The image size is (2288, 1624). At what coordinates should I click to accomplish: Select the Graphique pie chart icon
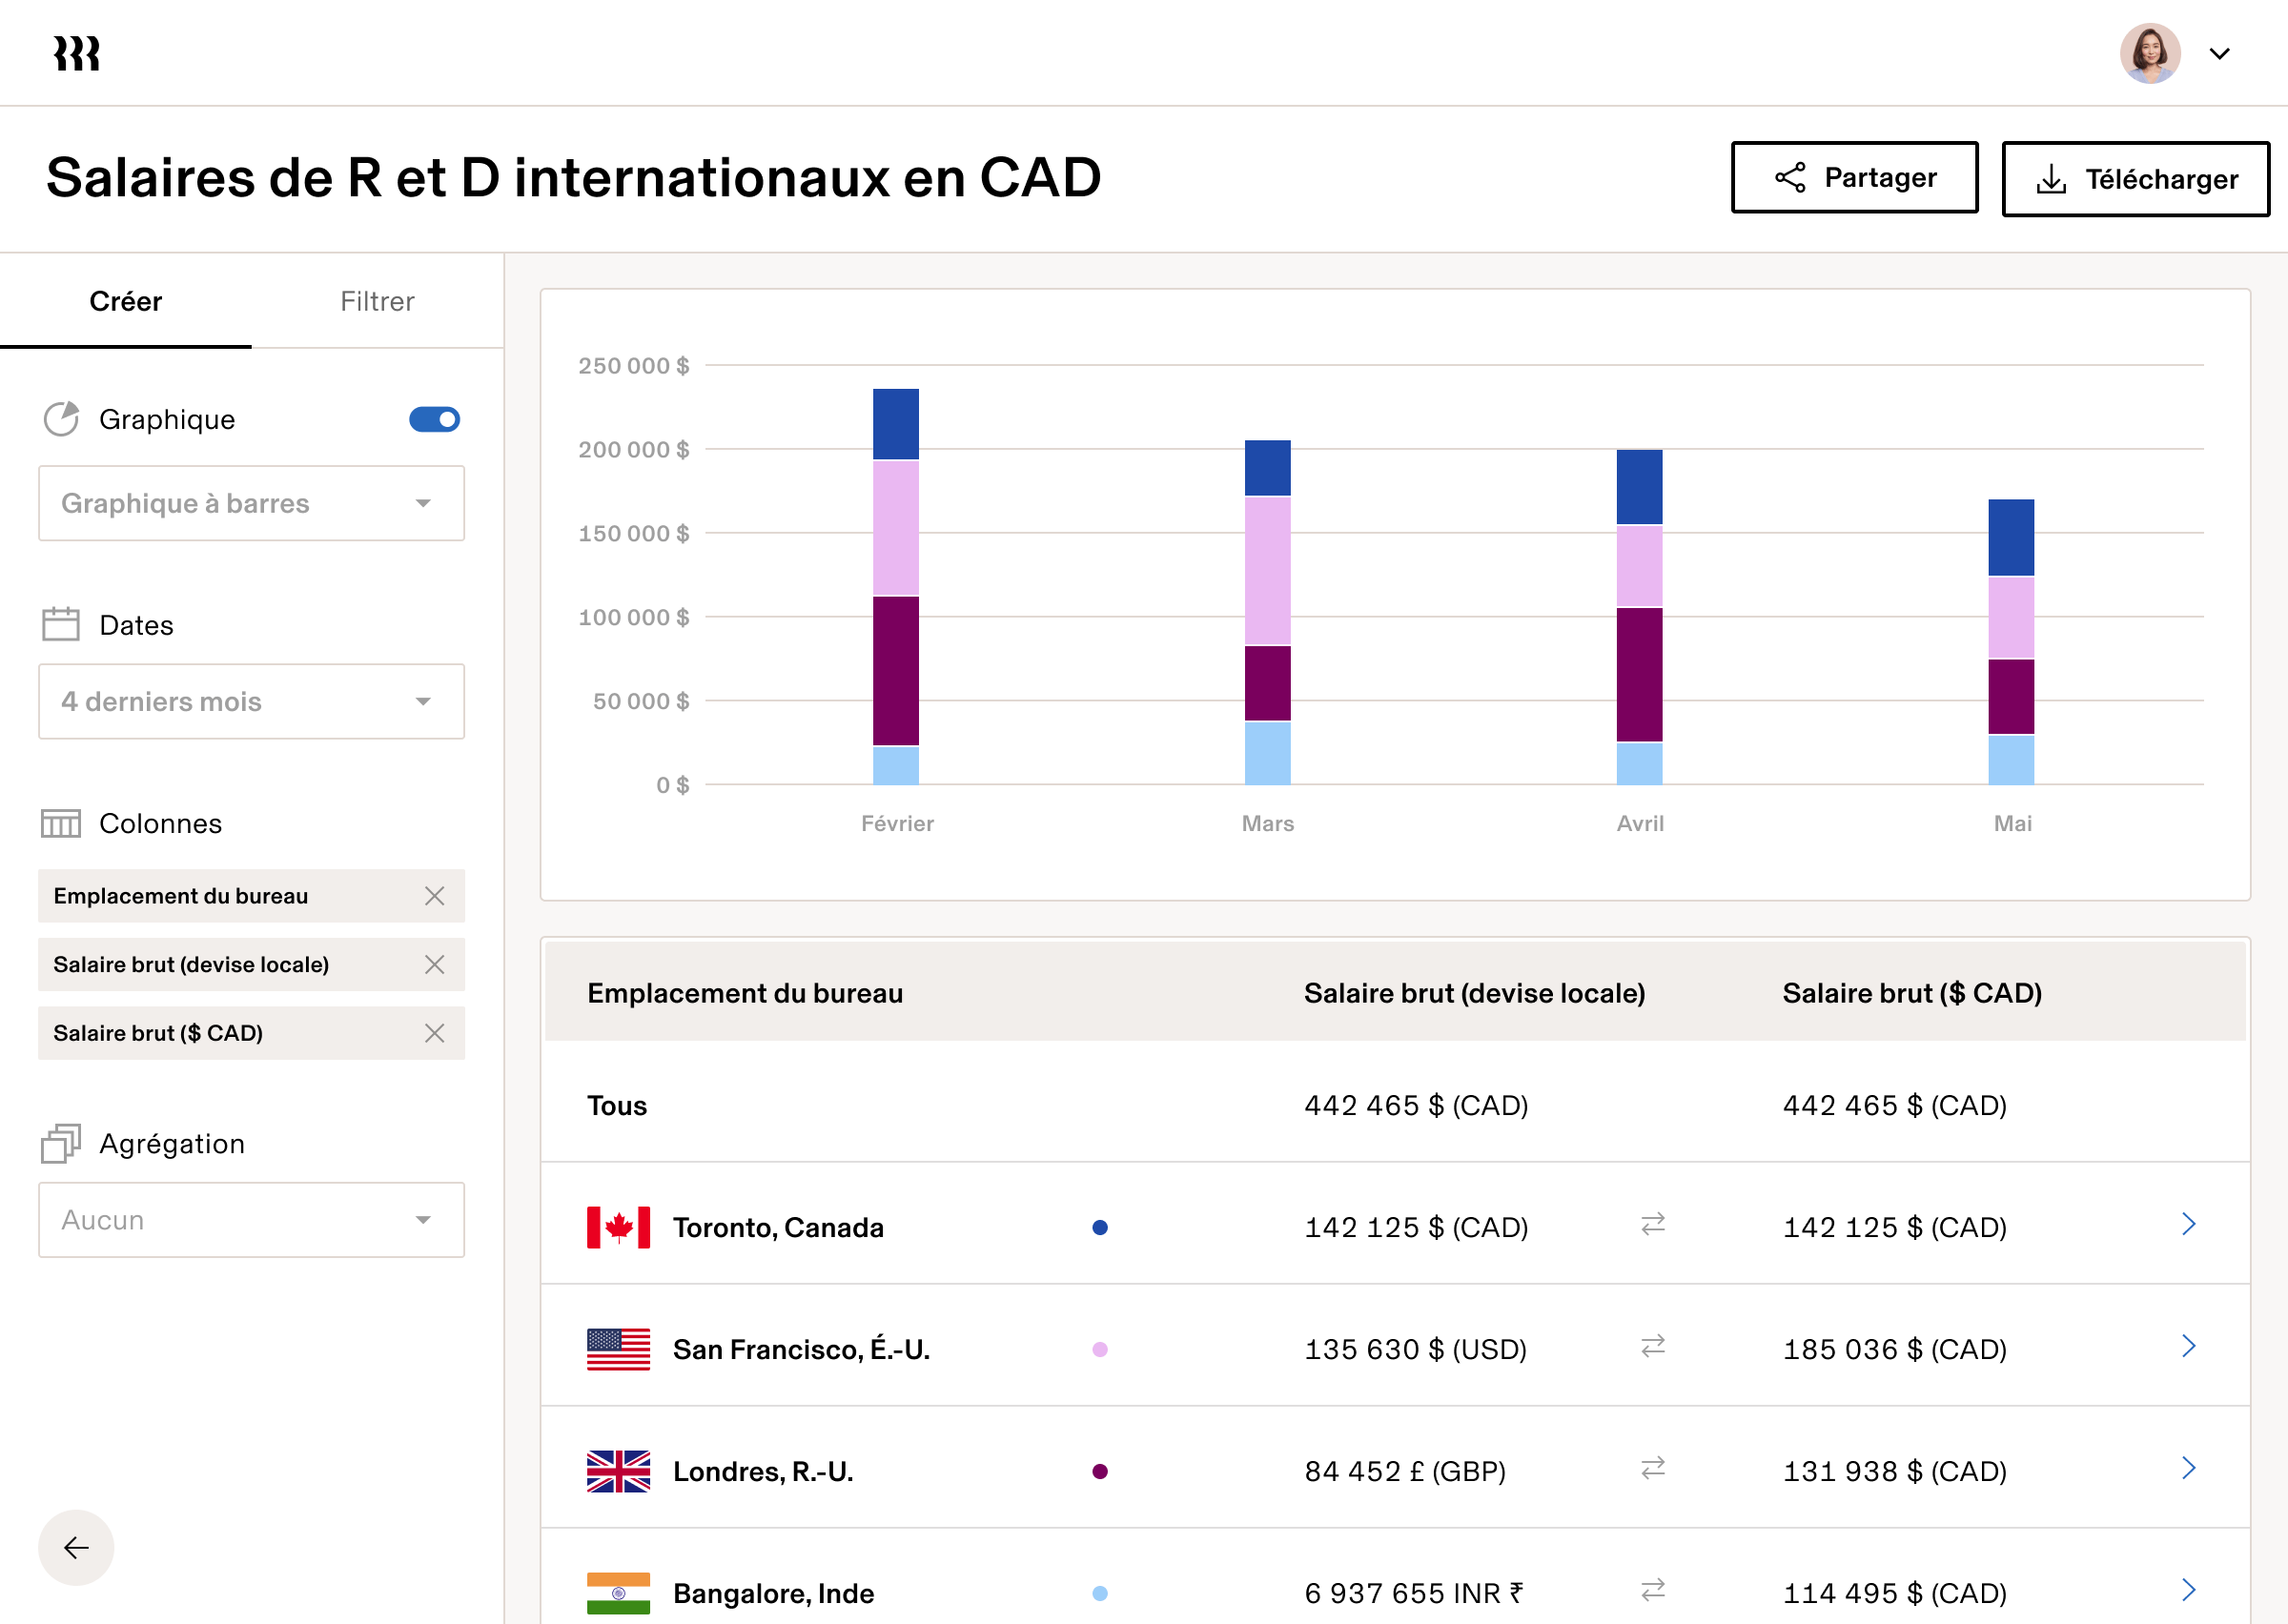pos(60,418)
